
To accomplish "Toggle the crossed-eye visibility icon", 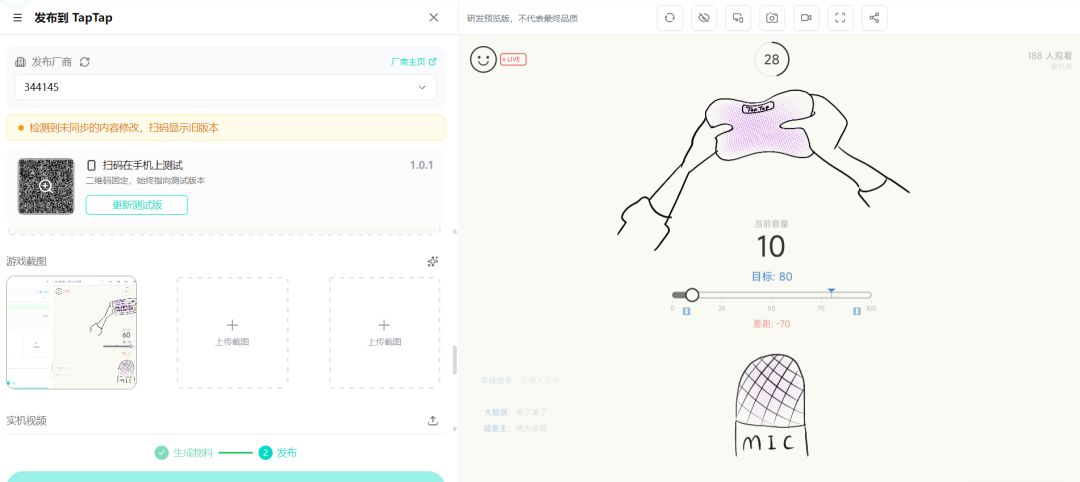I will click(704, 18).
